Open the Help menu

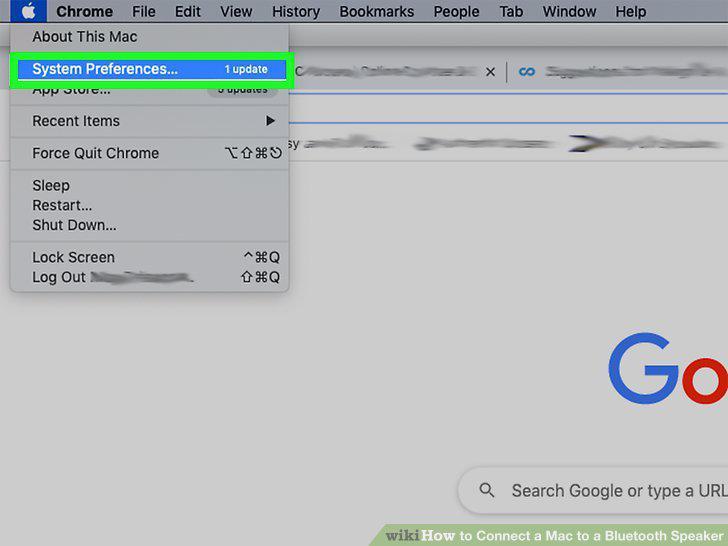(x=630, y=11)
